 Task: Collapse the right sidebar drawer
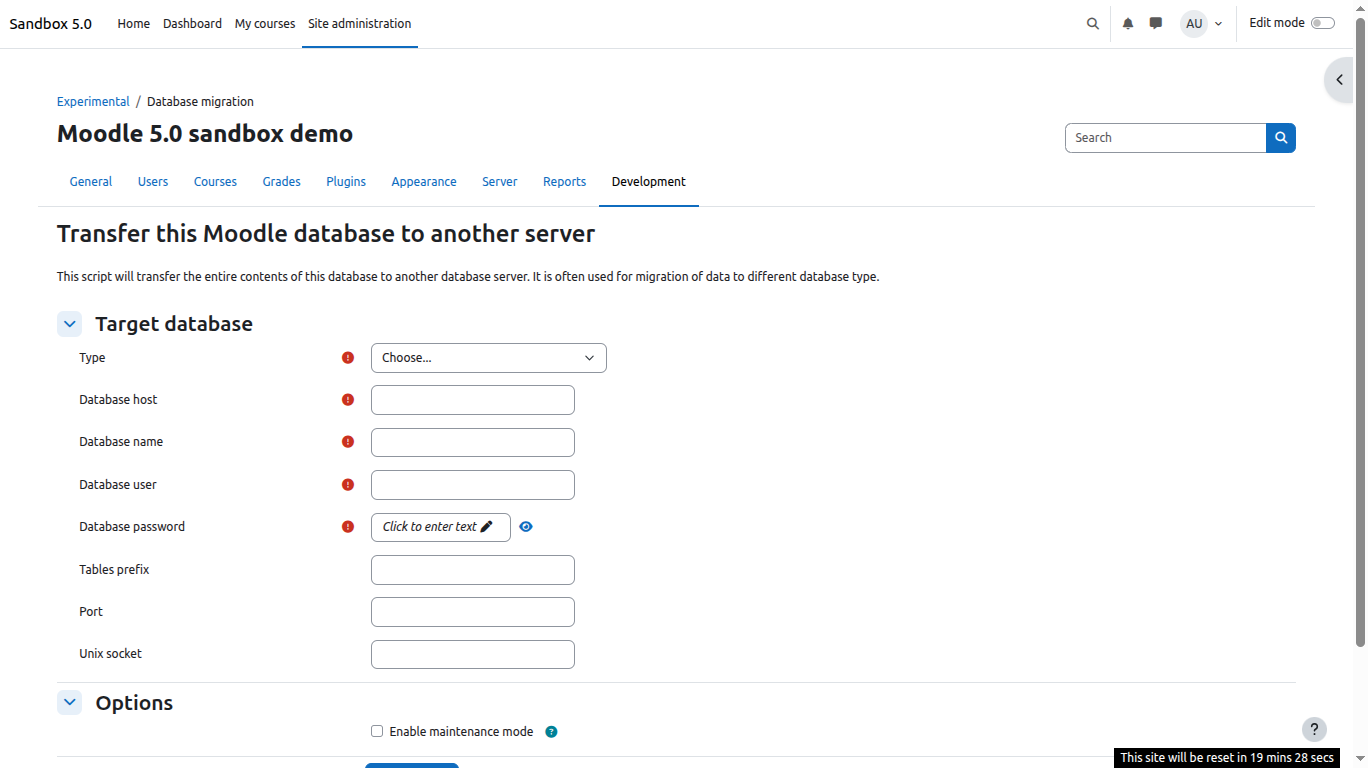click(1339, 79)
